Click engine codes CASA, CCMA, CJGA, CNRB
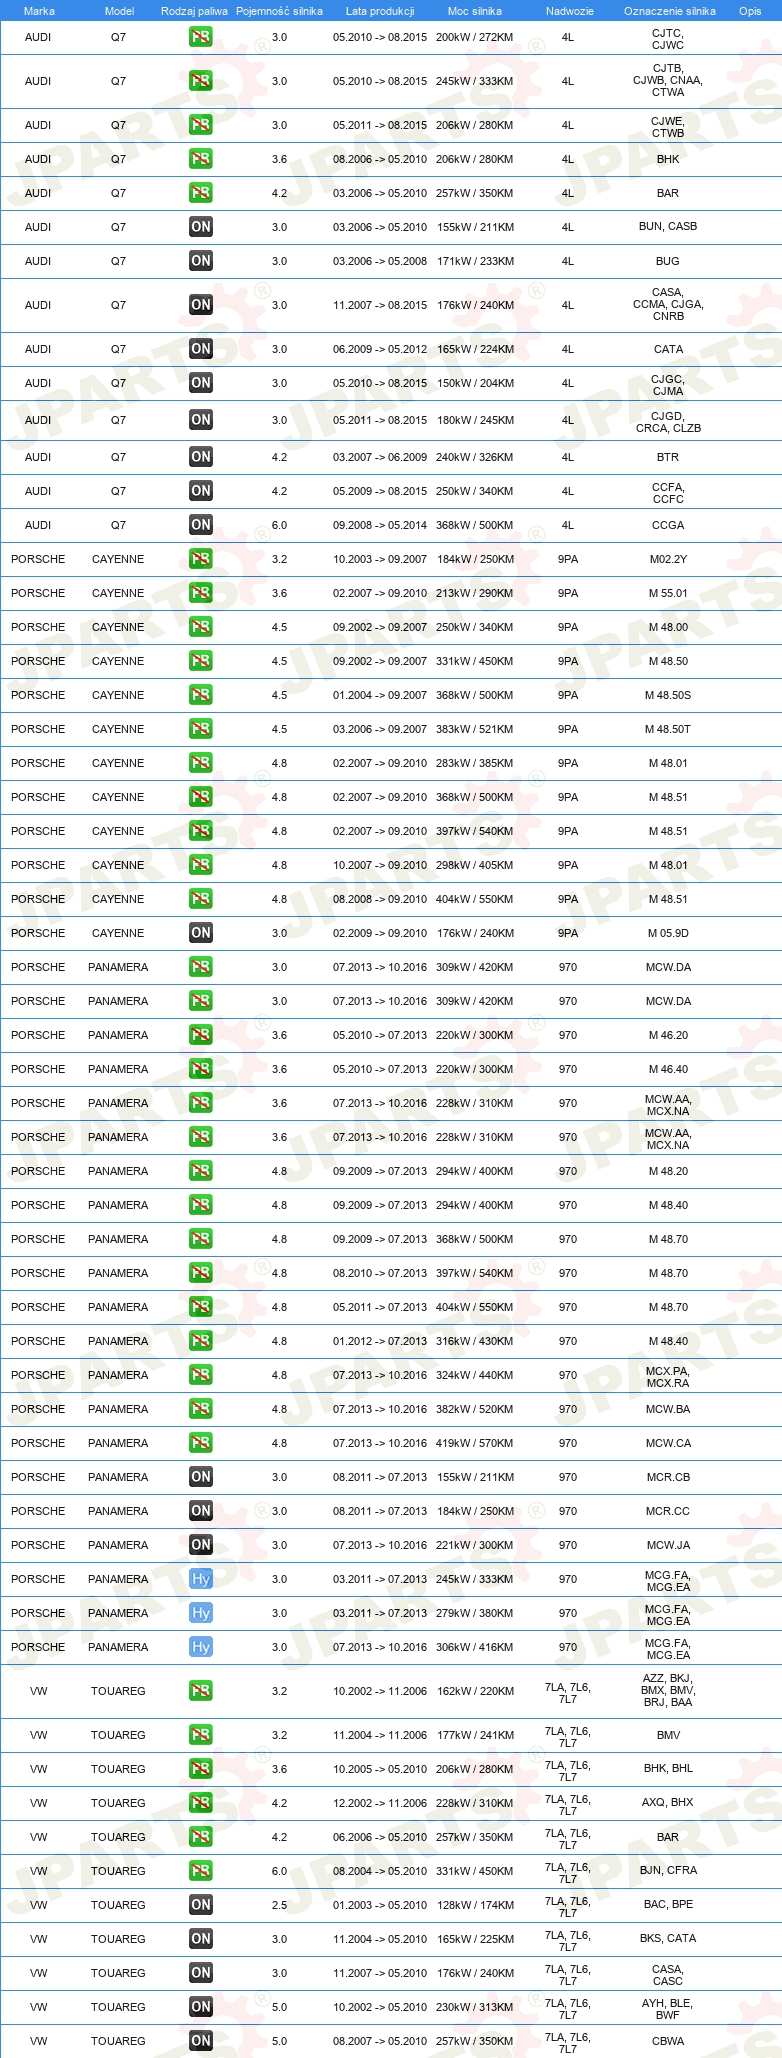782x2058 pixels. click(668, 305)
